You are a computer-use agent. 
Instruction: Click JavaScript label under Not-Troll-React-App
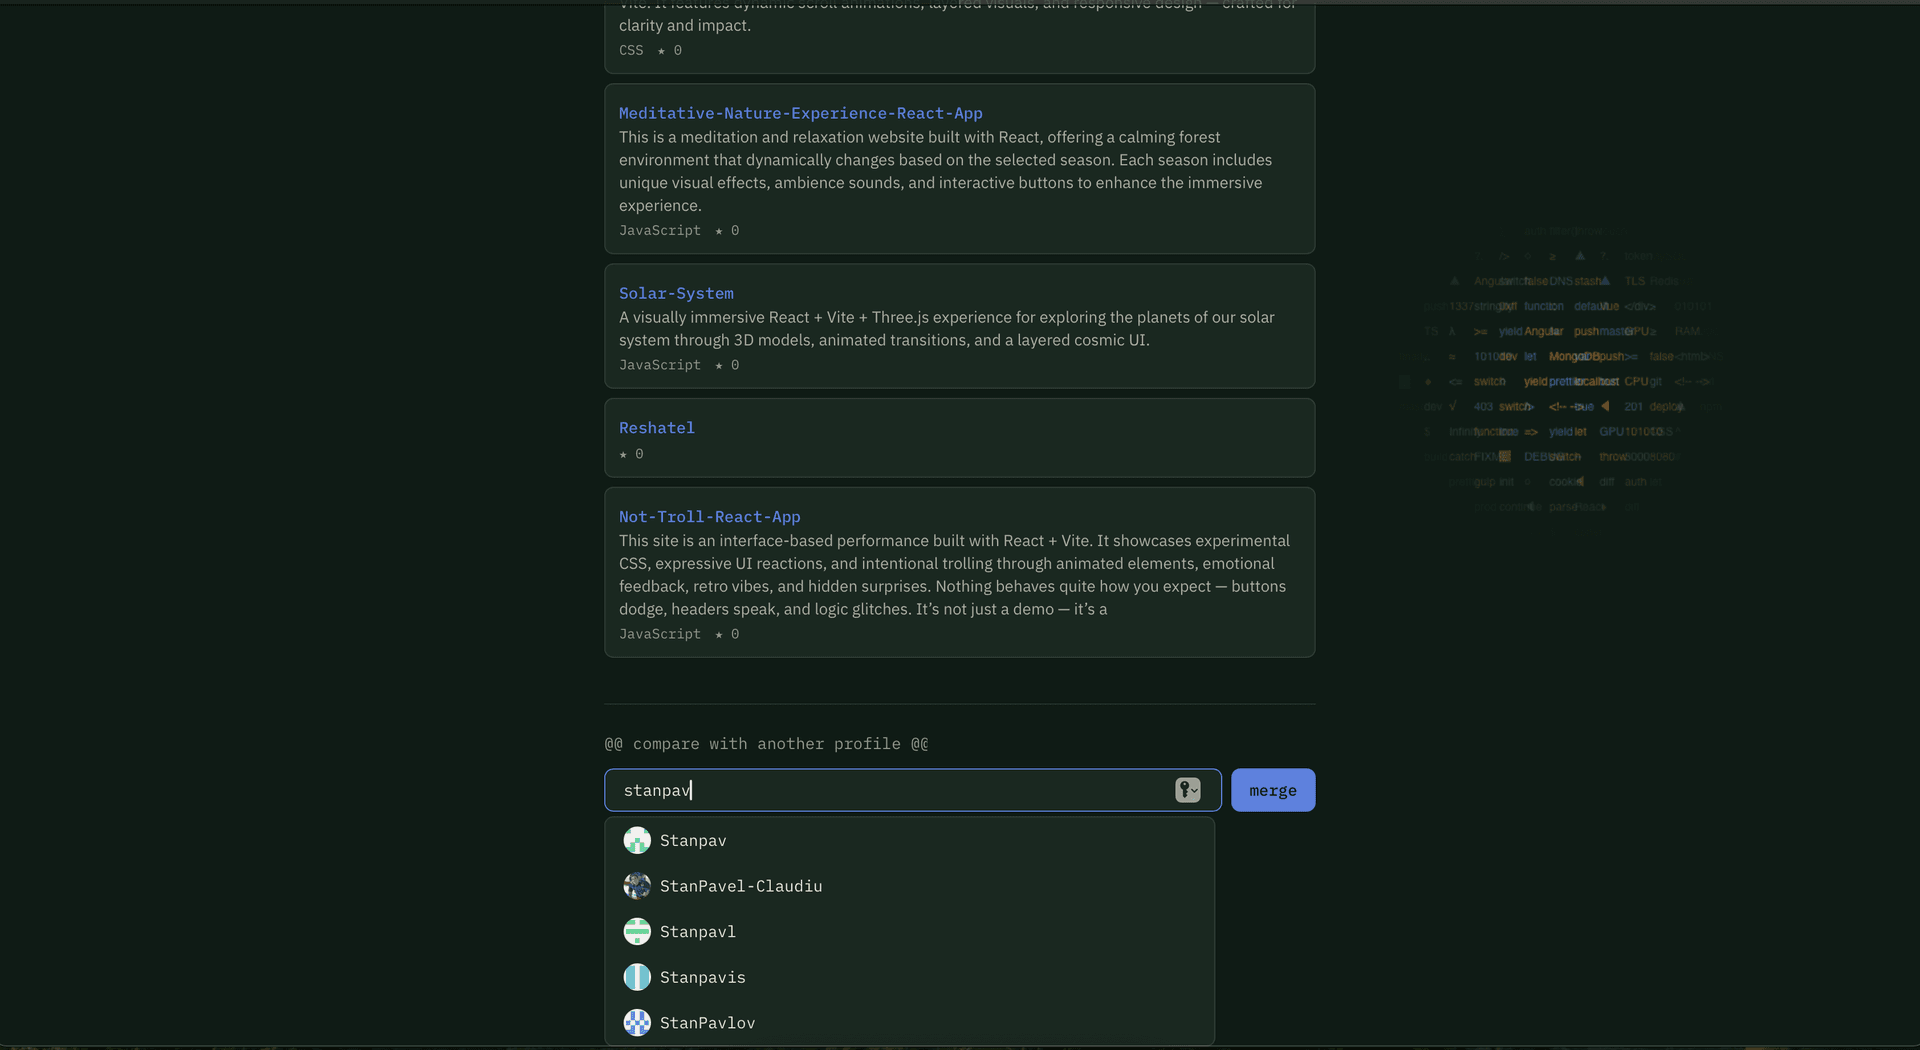660,634
